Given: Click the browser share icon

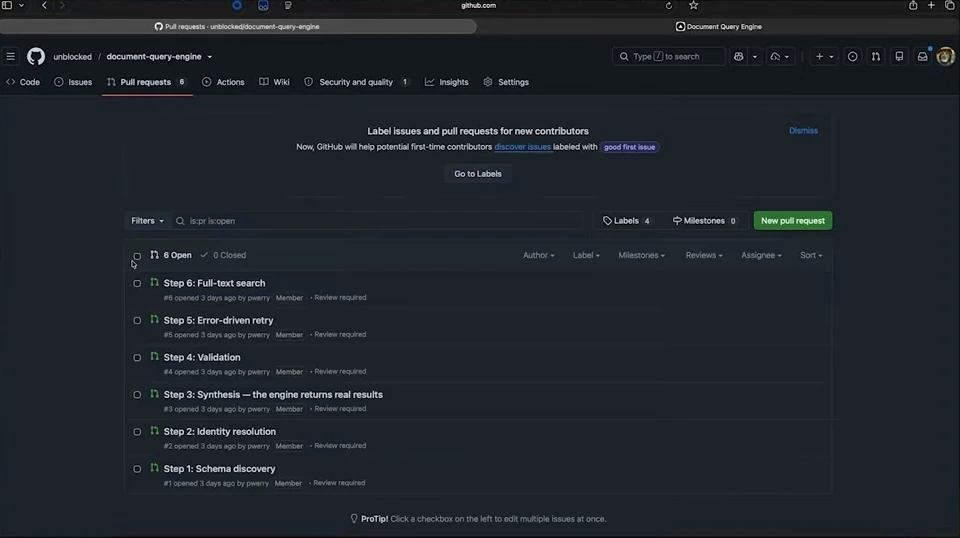Looking at the screenshot, I should point(913,6).
